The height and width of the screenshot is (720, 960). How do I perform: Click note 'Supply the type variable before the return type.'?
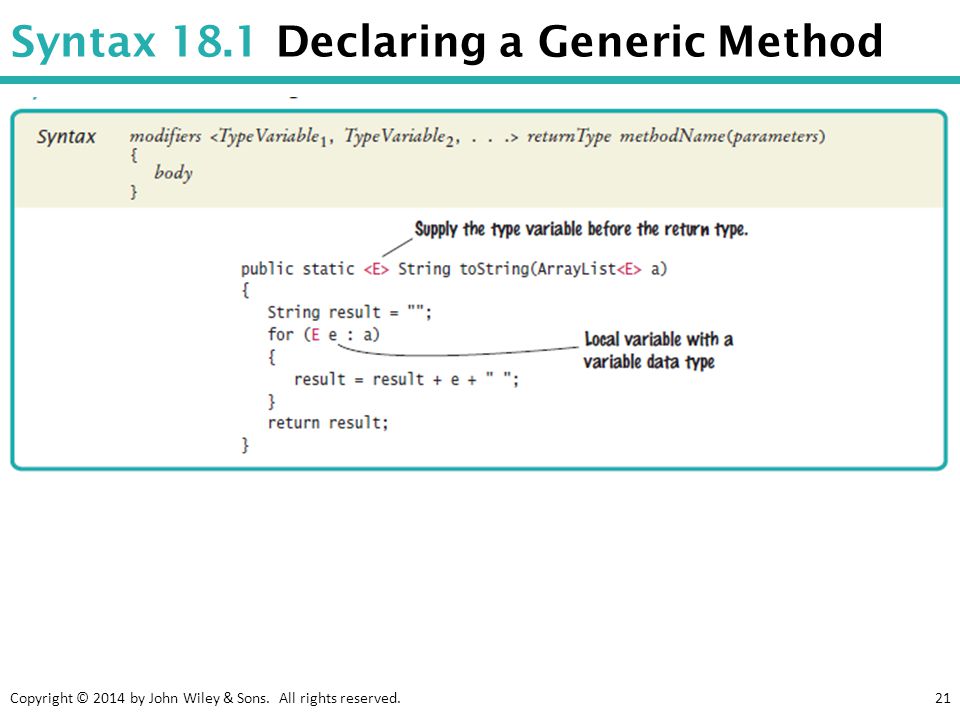tap(581, 229)
